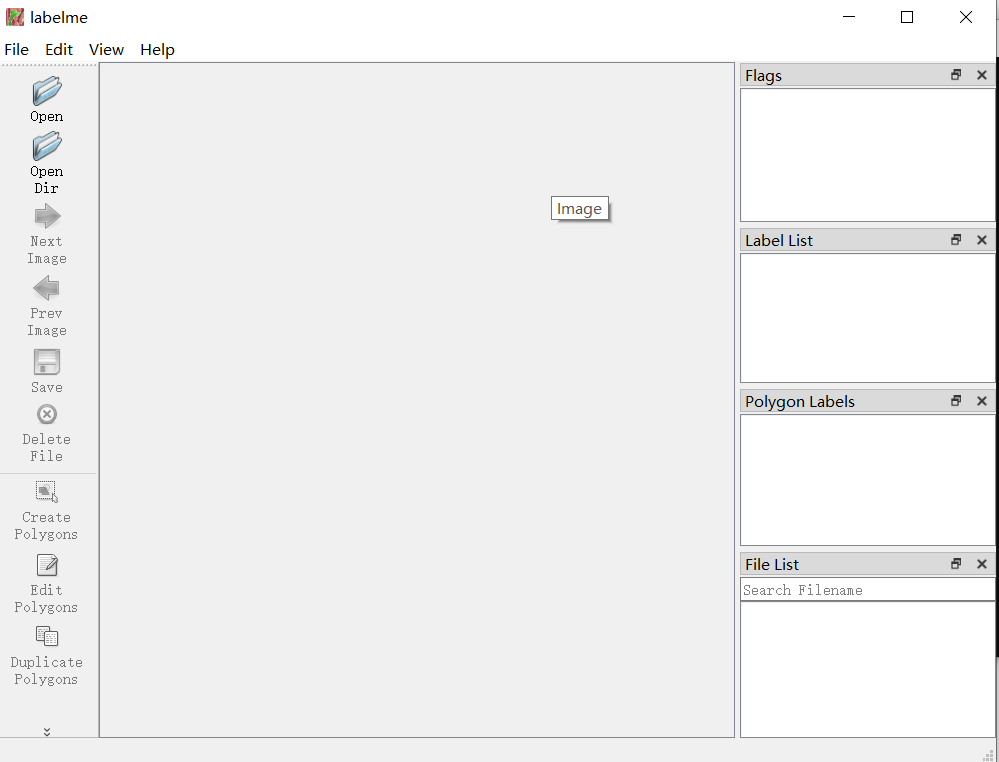Screen dimensions: 999x762
Task: Open the Edit menu
Action: click(59, 50)
